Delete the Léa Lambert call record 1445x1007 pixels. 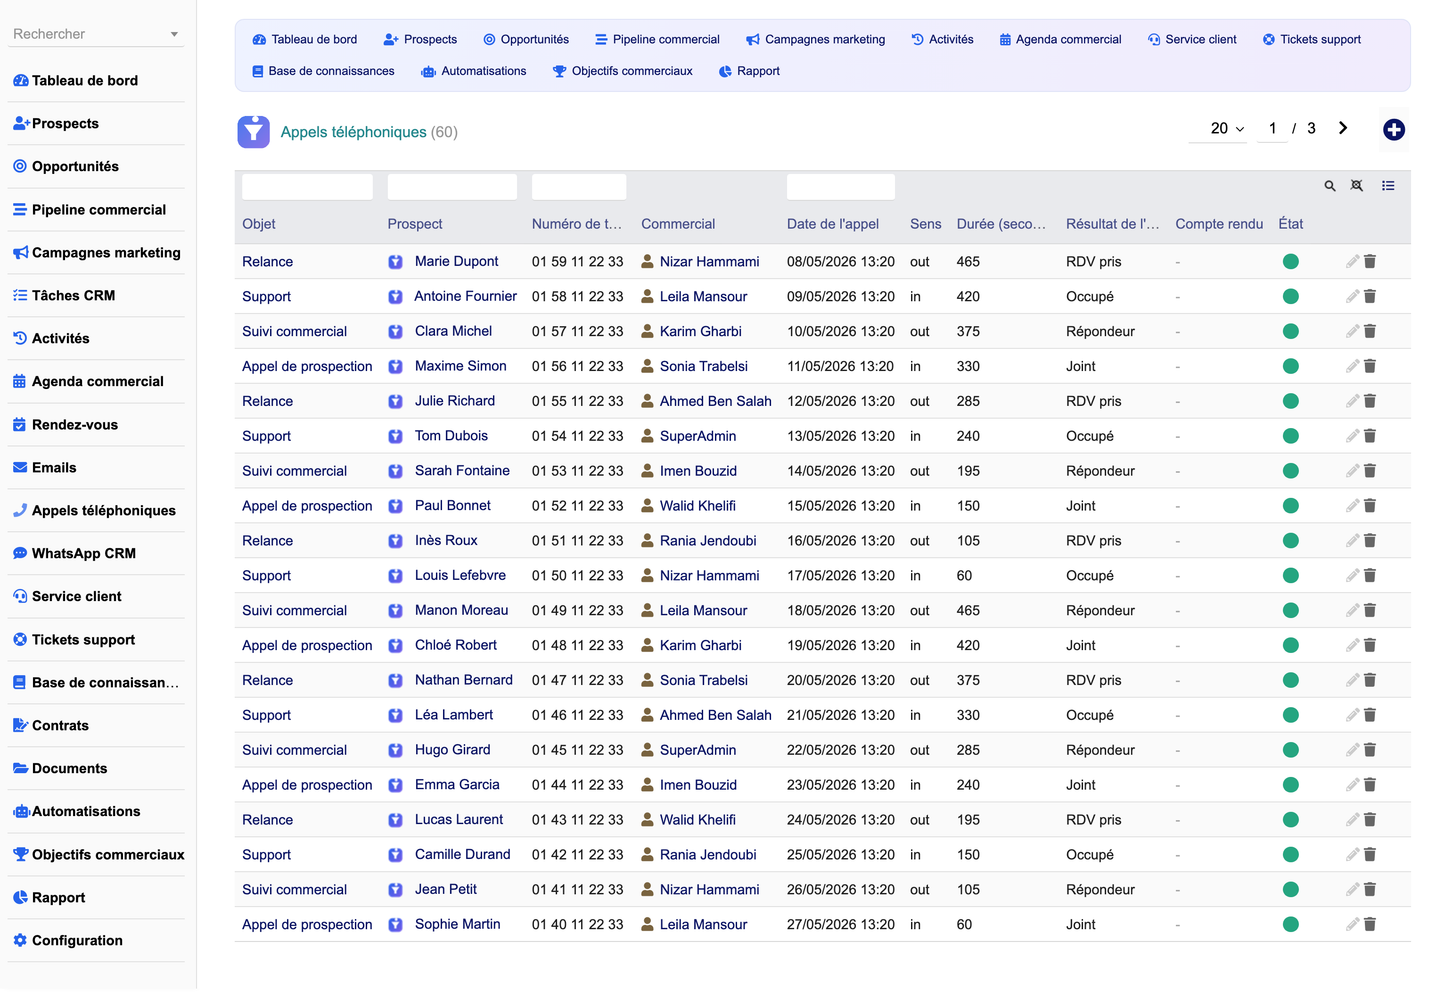tap(1370, 716)
